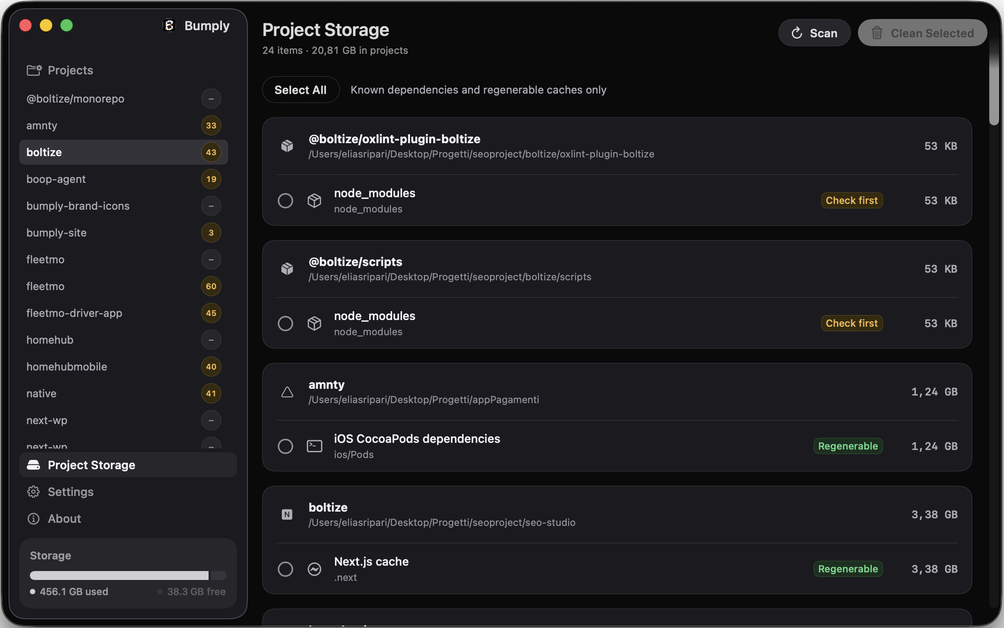Screen dimensions: 1004x628
Task: Click the @boltize/scripts folder path text
Action: point(449,277)
